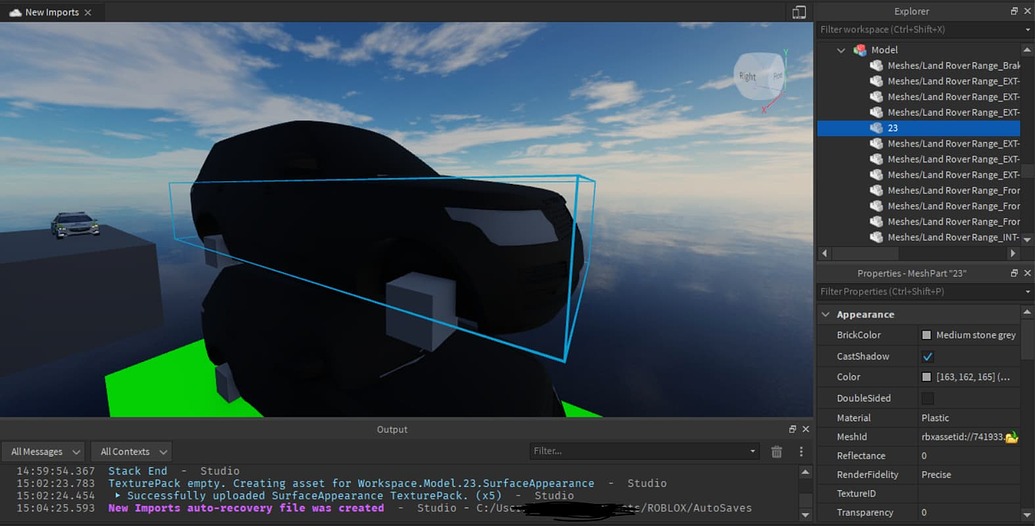Image resolution: width=1035 pixels, height=526 pixels.
Task: Select item 23 in Explorer
Action: (919, 128)
